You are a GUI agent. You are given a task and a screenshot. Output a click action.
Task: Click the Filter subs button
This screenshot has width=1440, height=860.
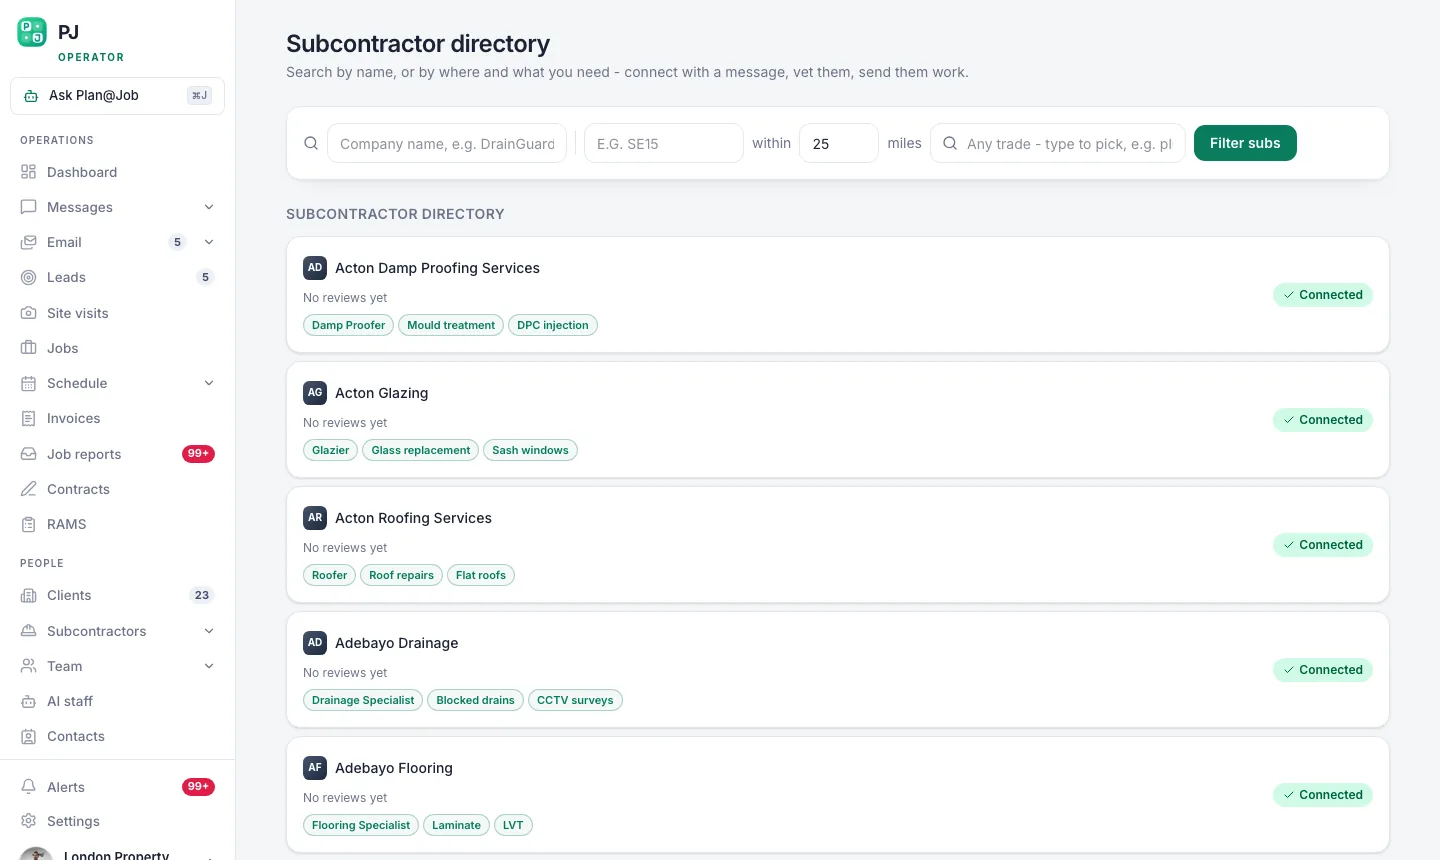[1245, 143]
